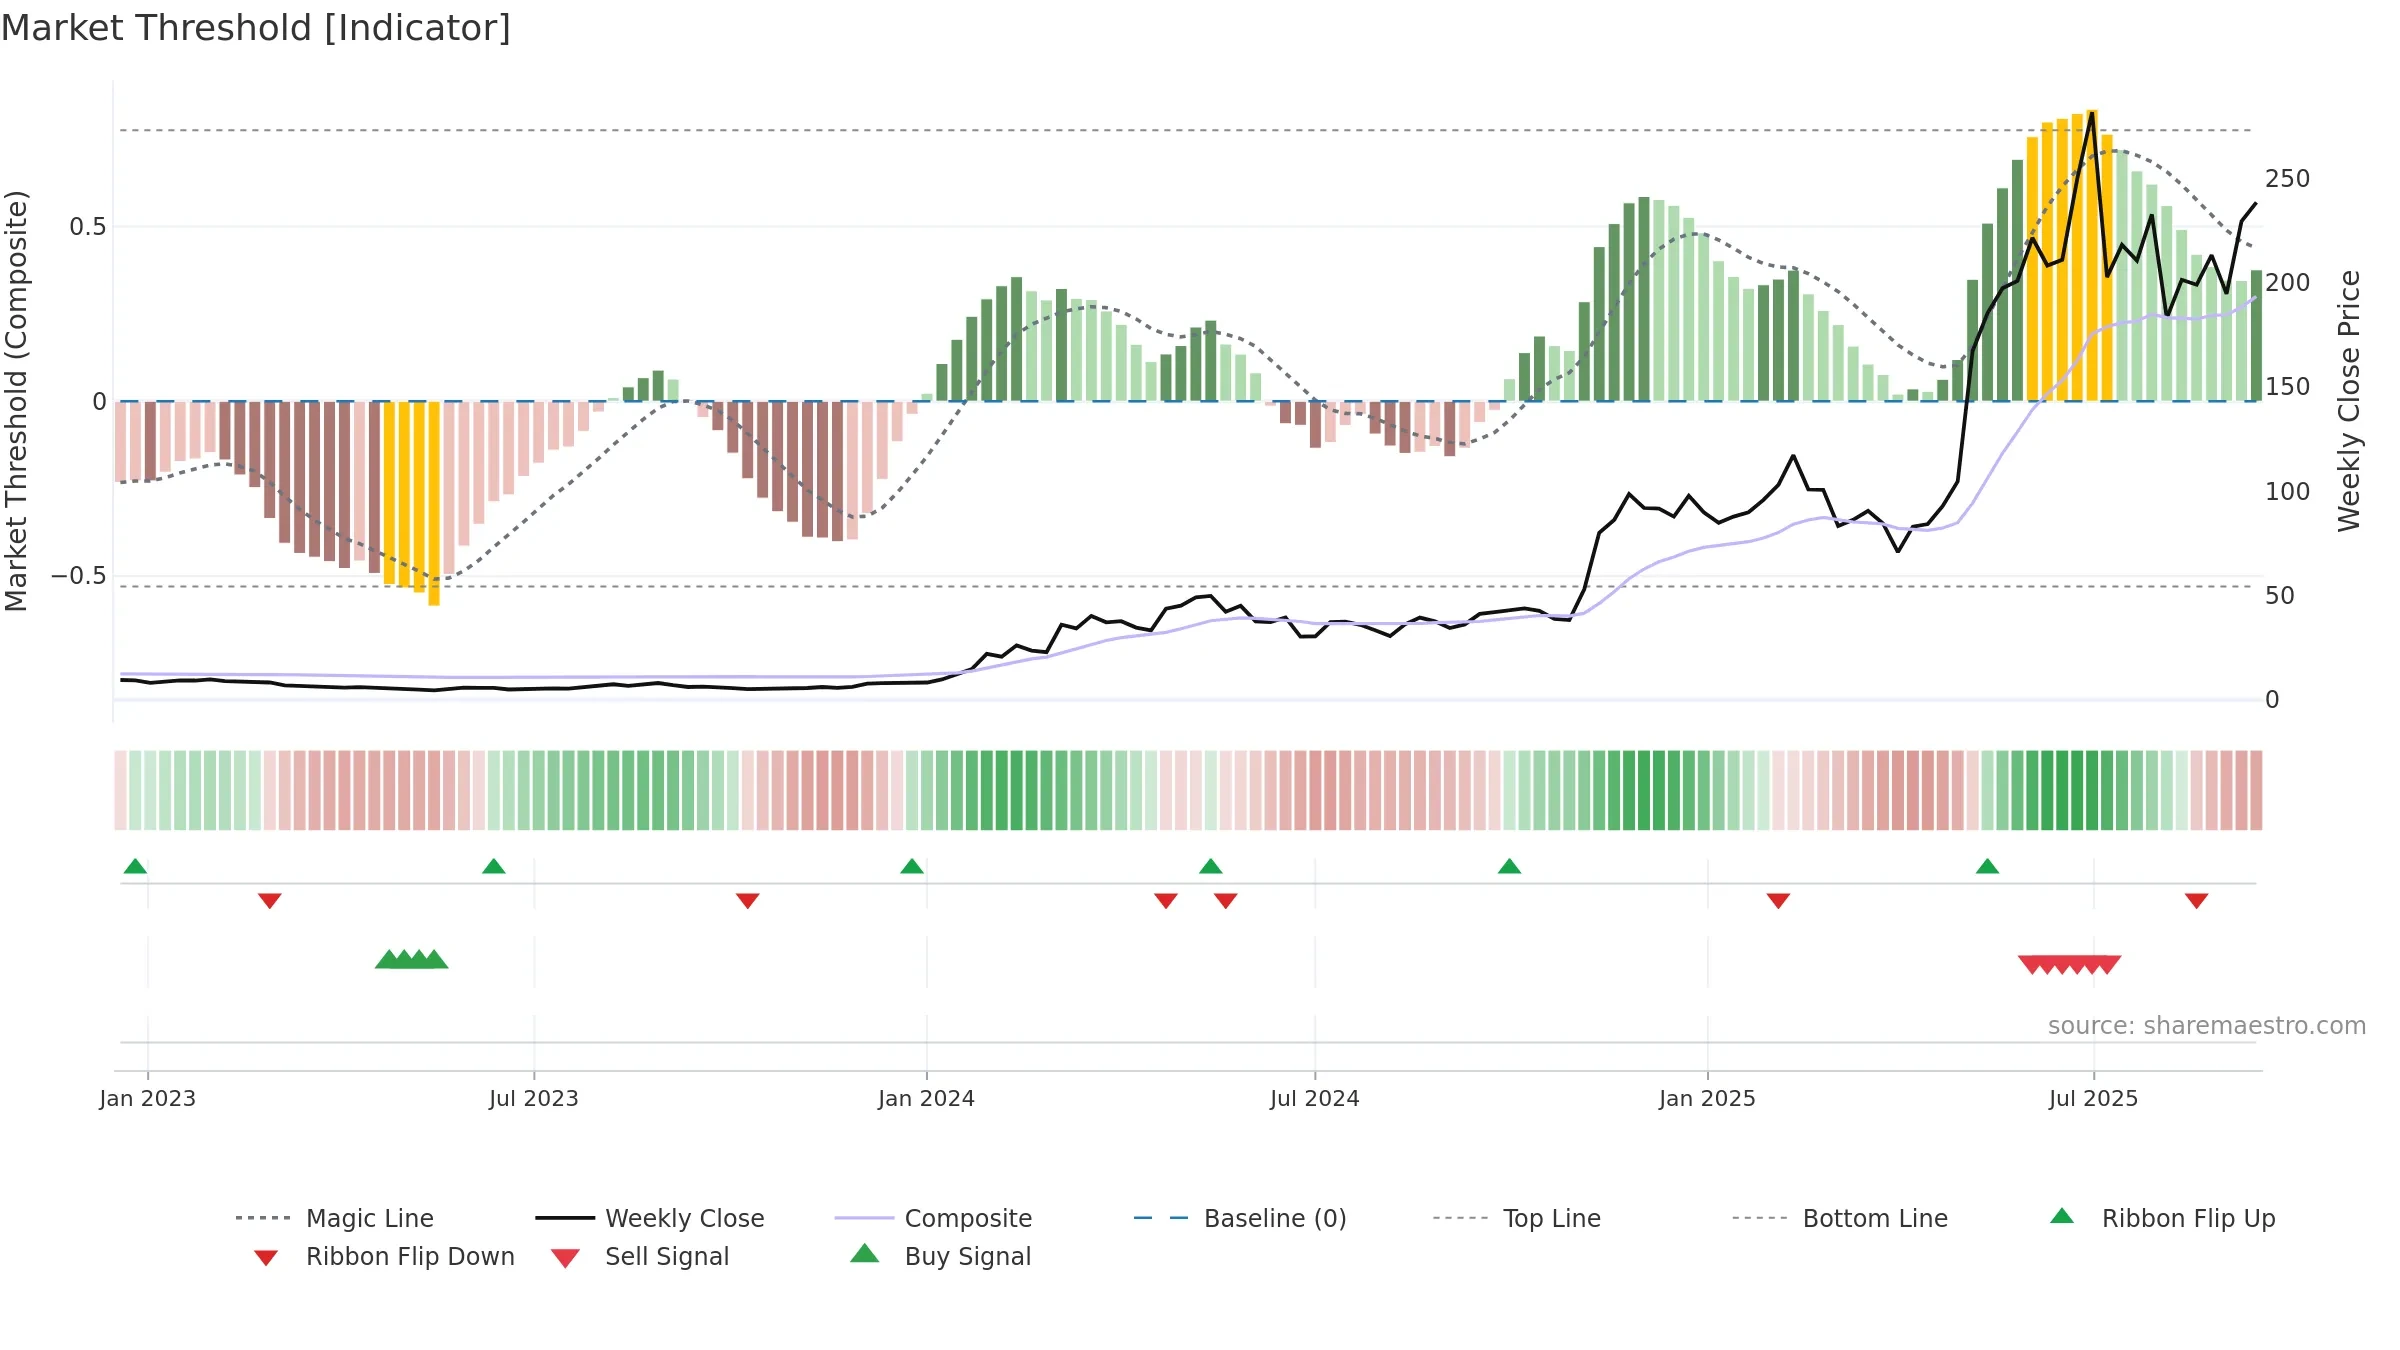Click the ribbon flip up marker near May 2025
Screen dimensions: 2400x1350
point(1987,866)
